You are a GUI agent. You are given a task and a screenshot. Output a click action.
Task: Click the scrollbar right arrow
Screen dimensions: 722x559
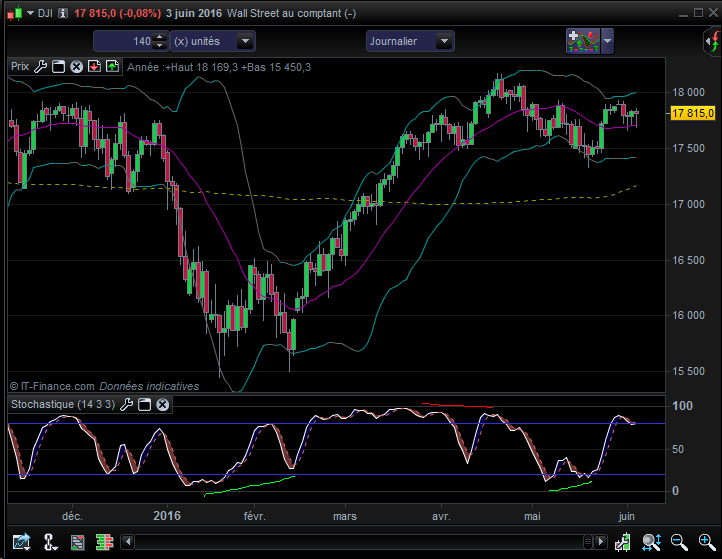600,542
